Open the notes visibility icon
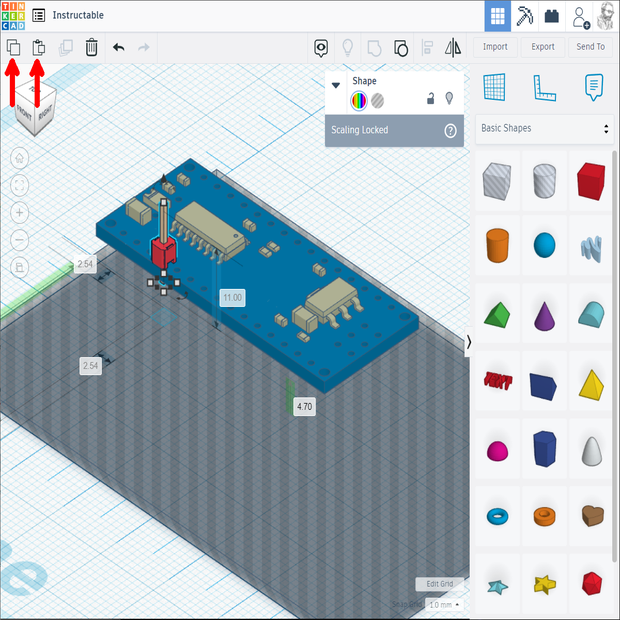 tap(321, 48)
